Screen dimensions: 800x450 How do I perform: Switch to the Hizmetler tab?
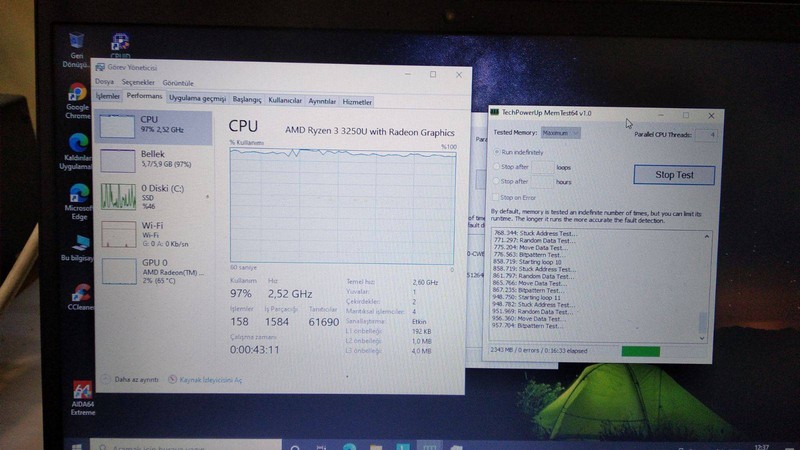357,102
